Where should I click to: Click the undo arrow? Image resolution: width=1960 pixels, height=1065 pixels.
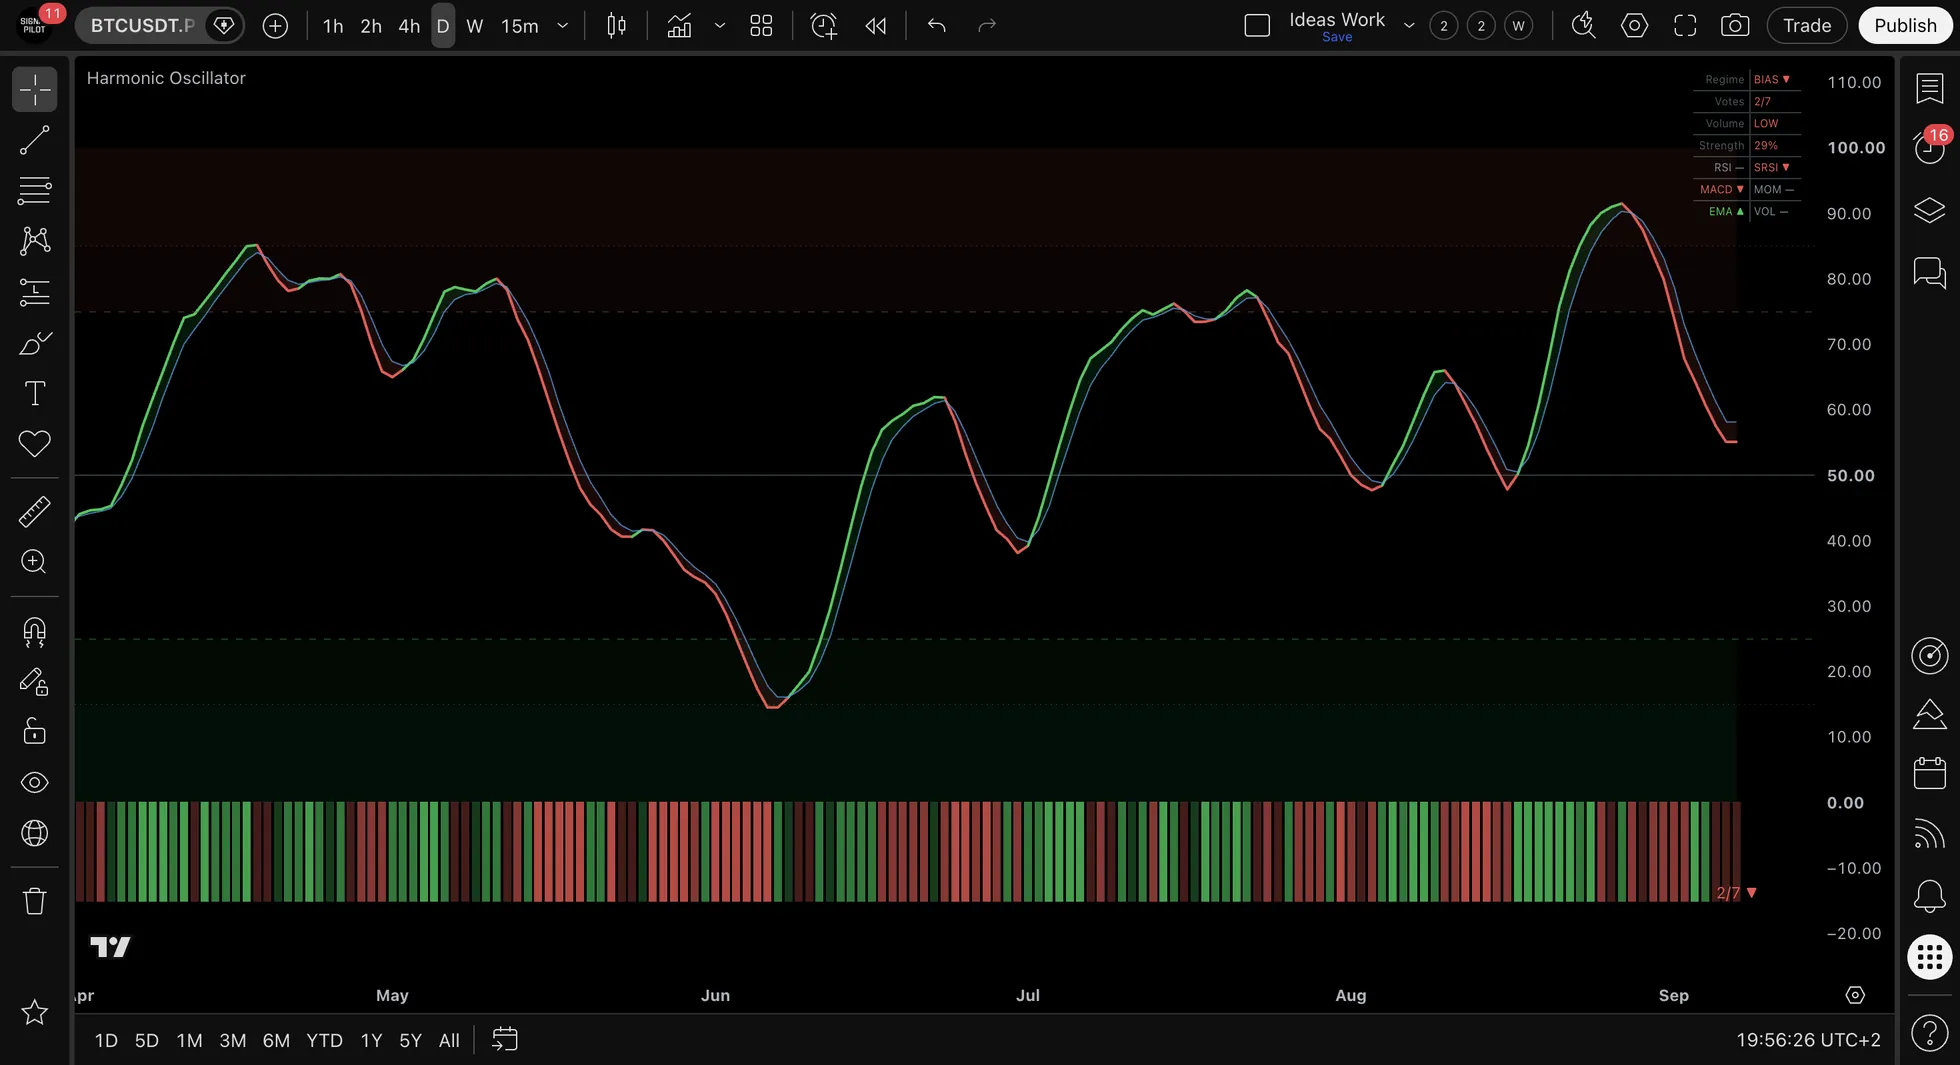(x=937, y=26)
